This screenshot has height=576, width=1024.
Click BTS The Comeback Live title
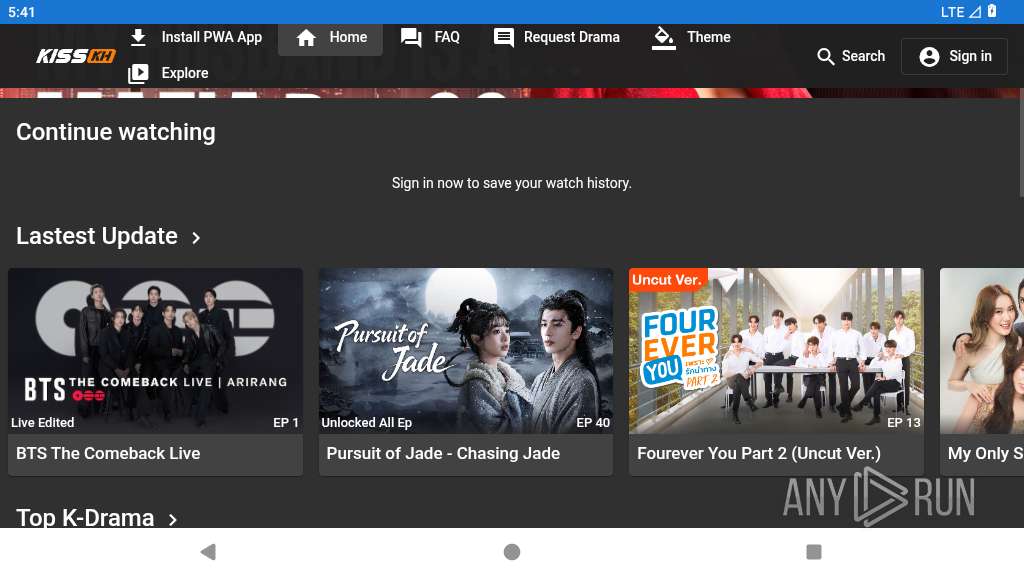coord(108,453)
